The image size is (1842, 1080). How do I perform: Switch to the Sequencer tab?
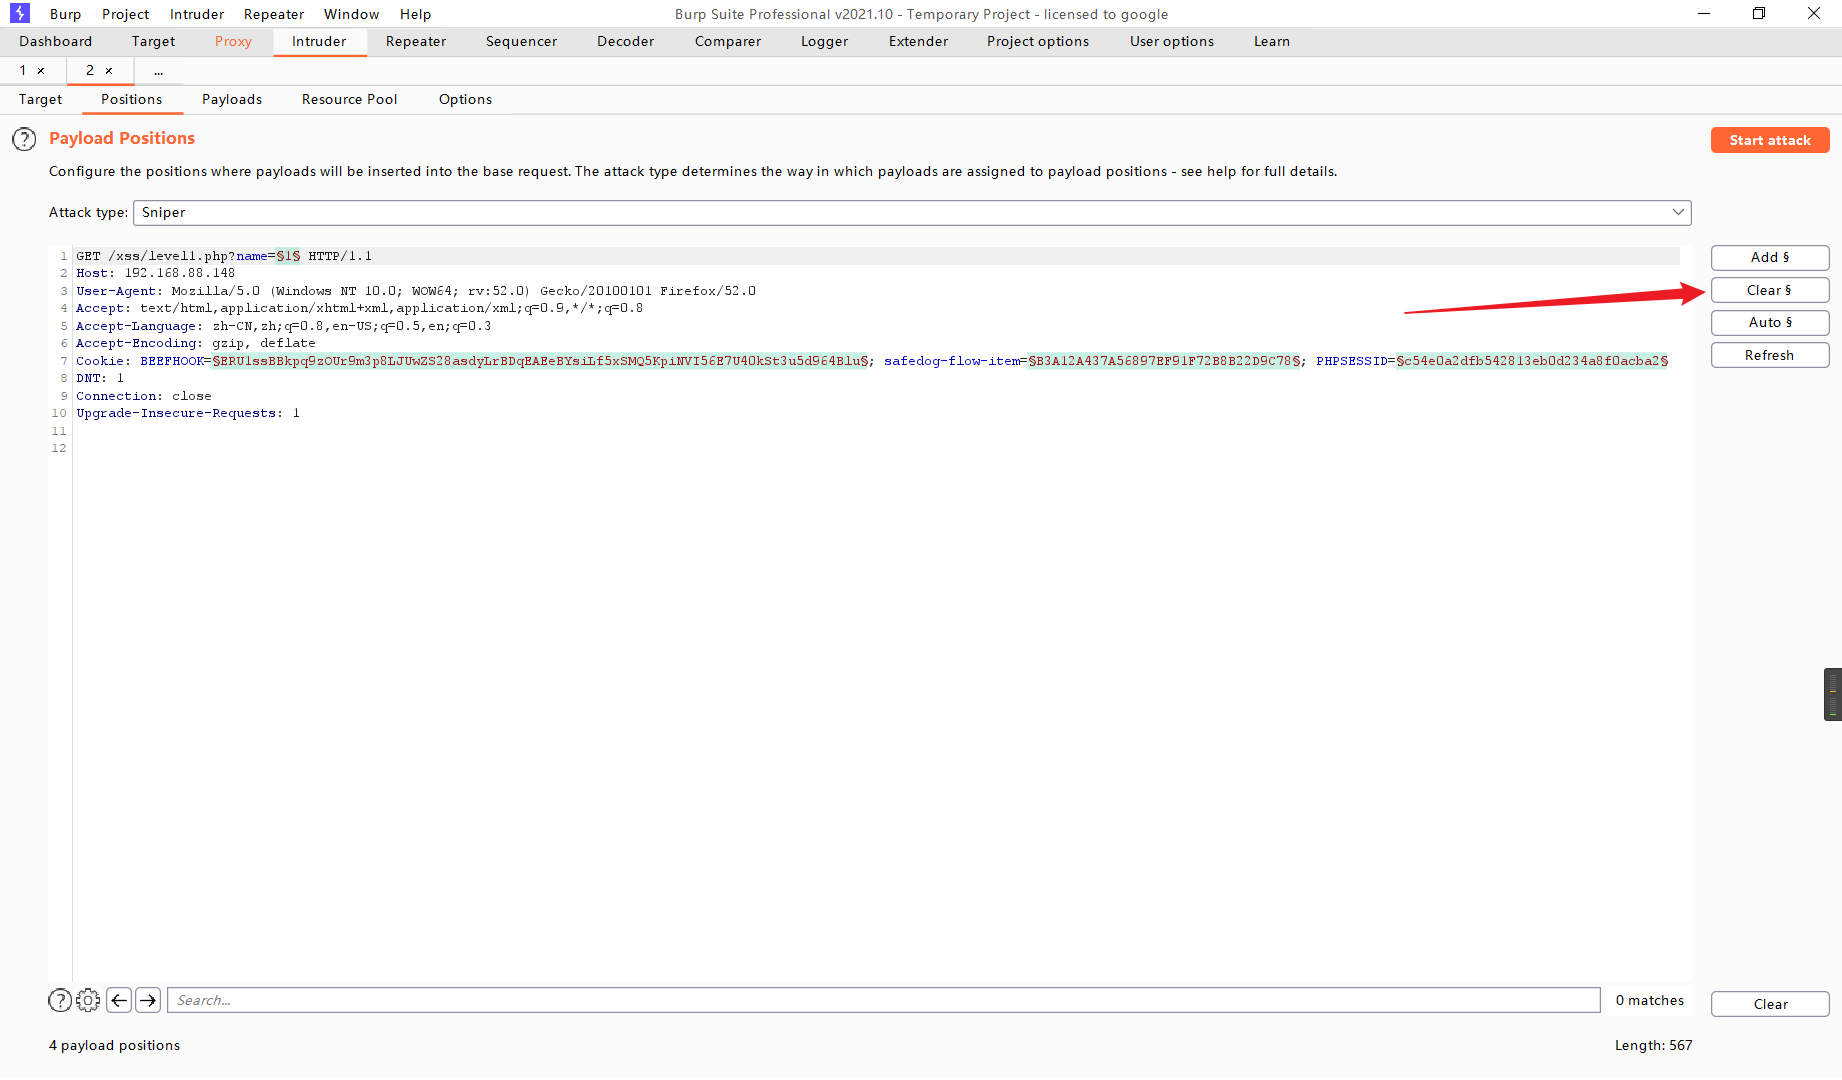click(521, 41)
